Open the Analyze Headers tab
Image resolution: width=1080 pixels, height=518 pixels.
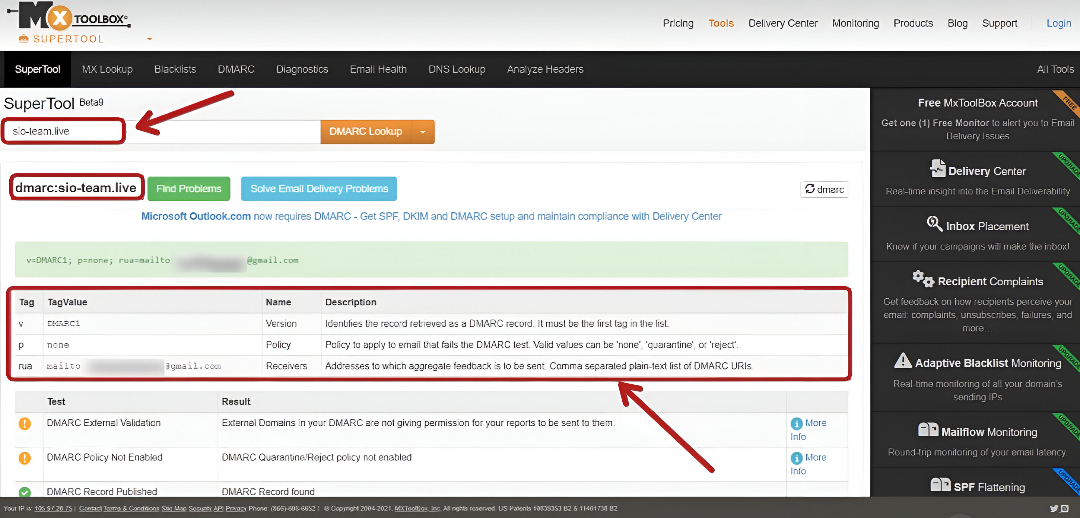click(545, 69)
